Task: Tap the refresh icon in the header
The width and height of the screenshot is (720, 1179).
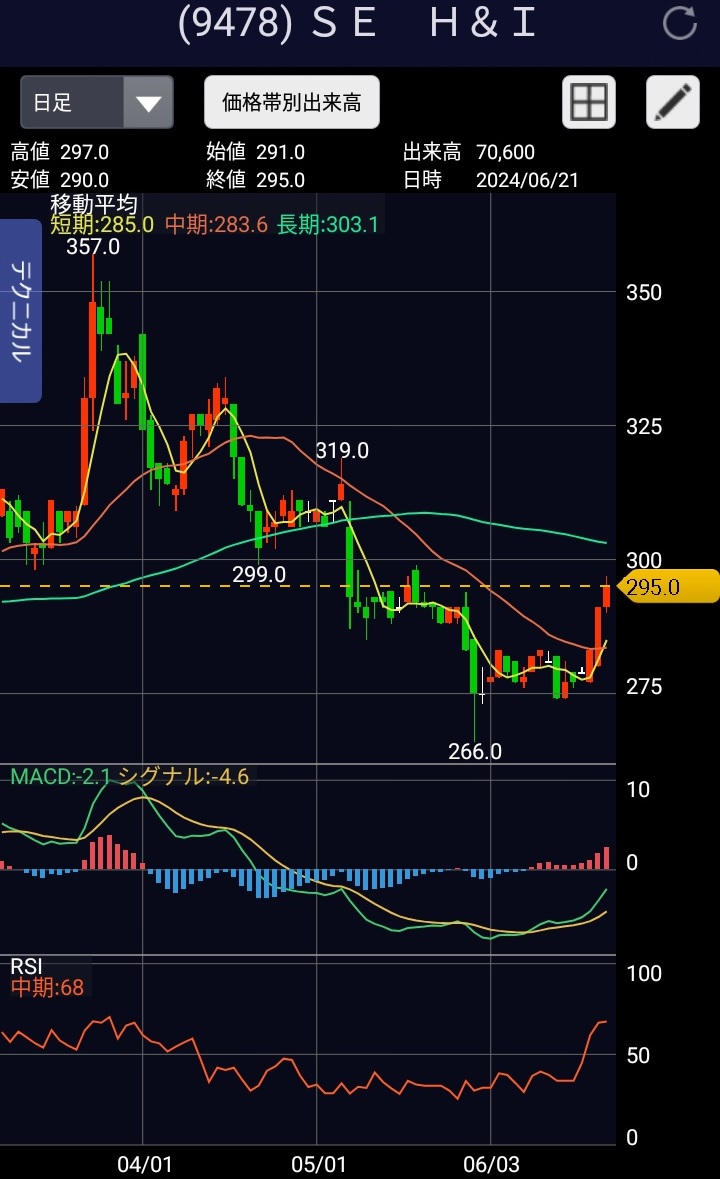Action: coord(679,23)
